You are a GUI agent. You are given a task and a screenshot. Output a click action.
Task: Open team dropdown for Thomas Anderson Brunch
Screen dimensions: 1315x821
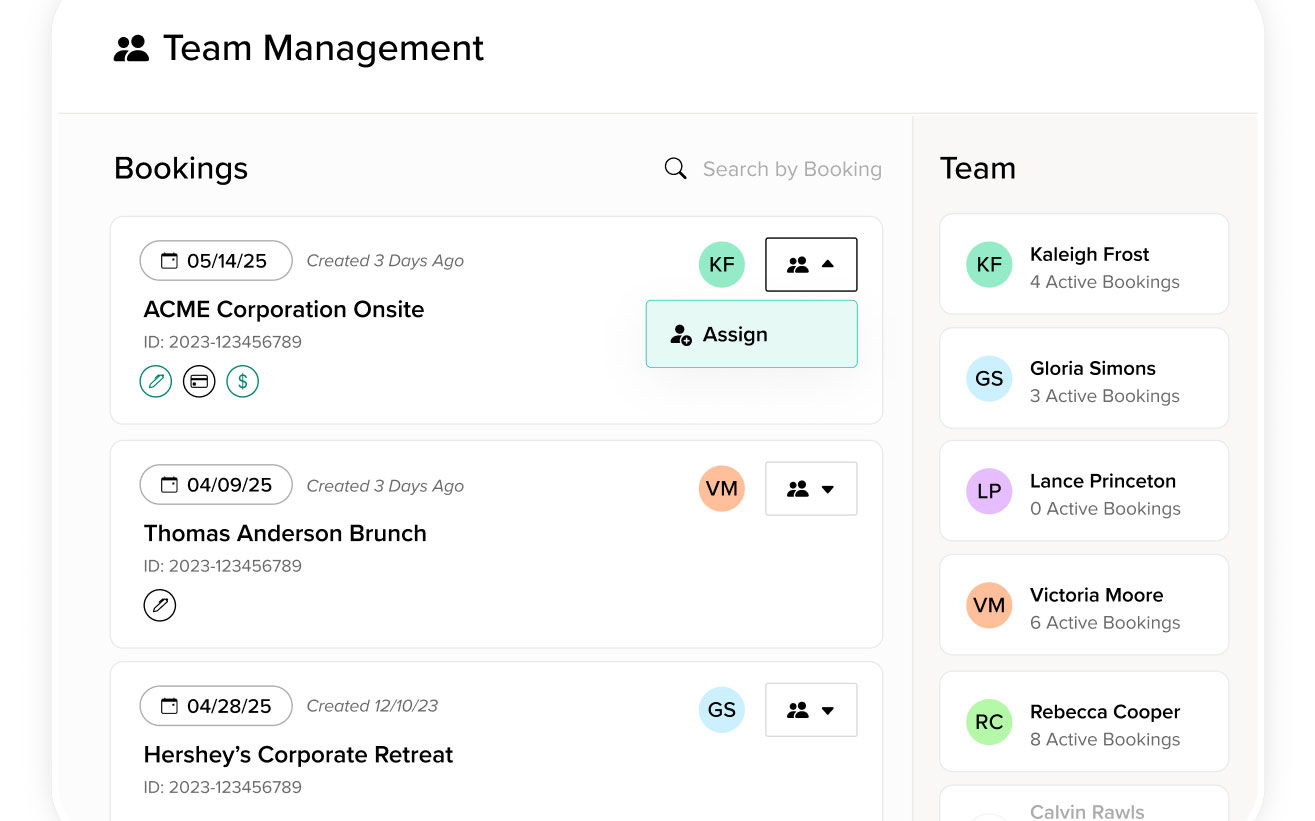coord(811,489)
